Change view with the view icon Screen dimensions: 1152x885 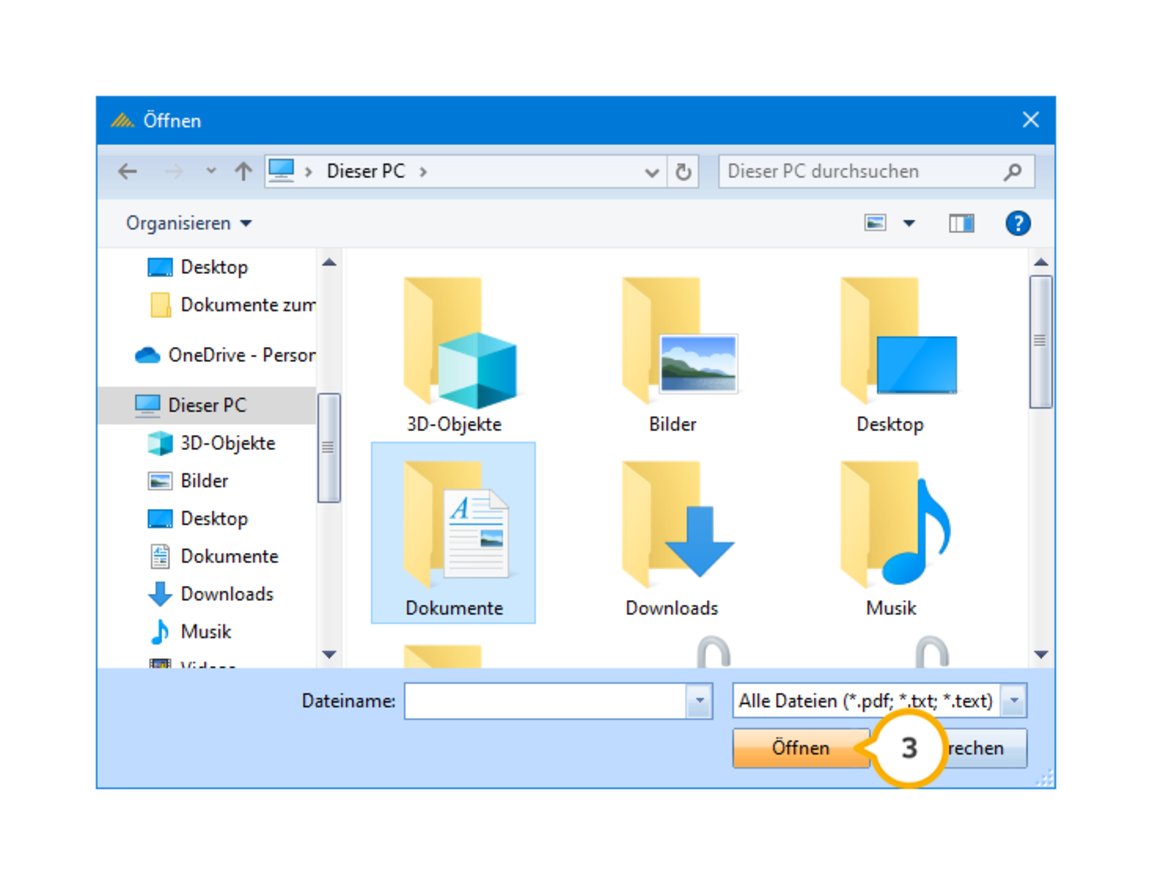point(875,223)
